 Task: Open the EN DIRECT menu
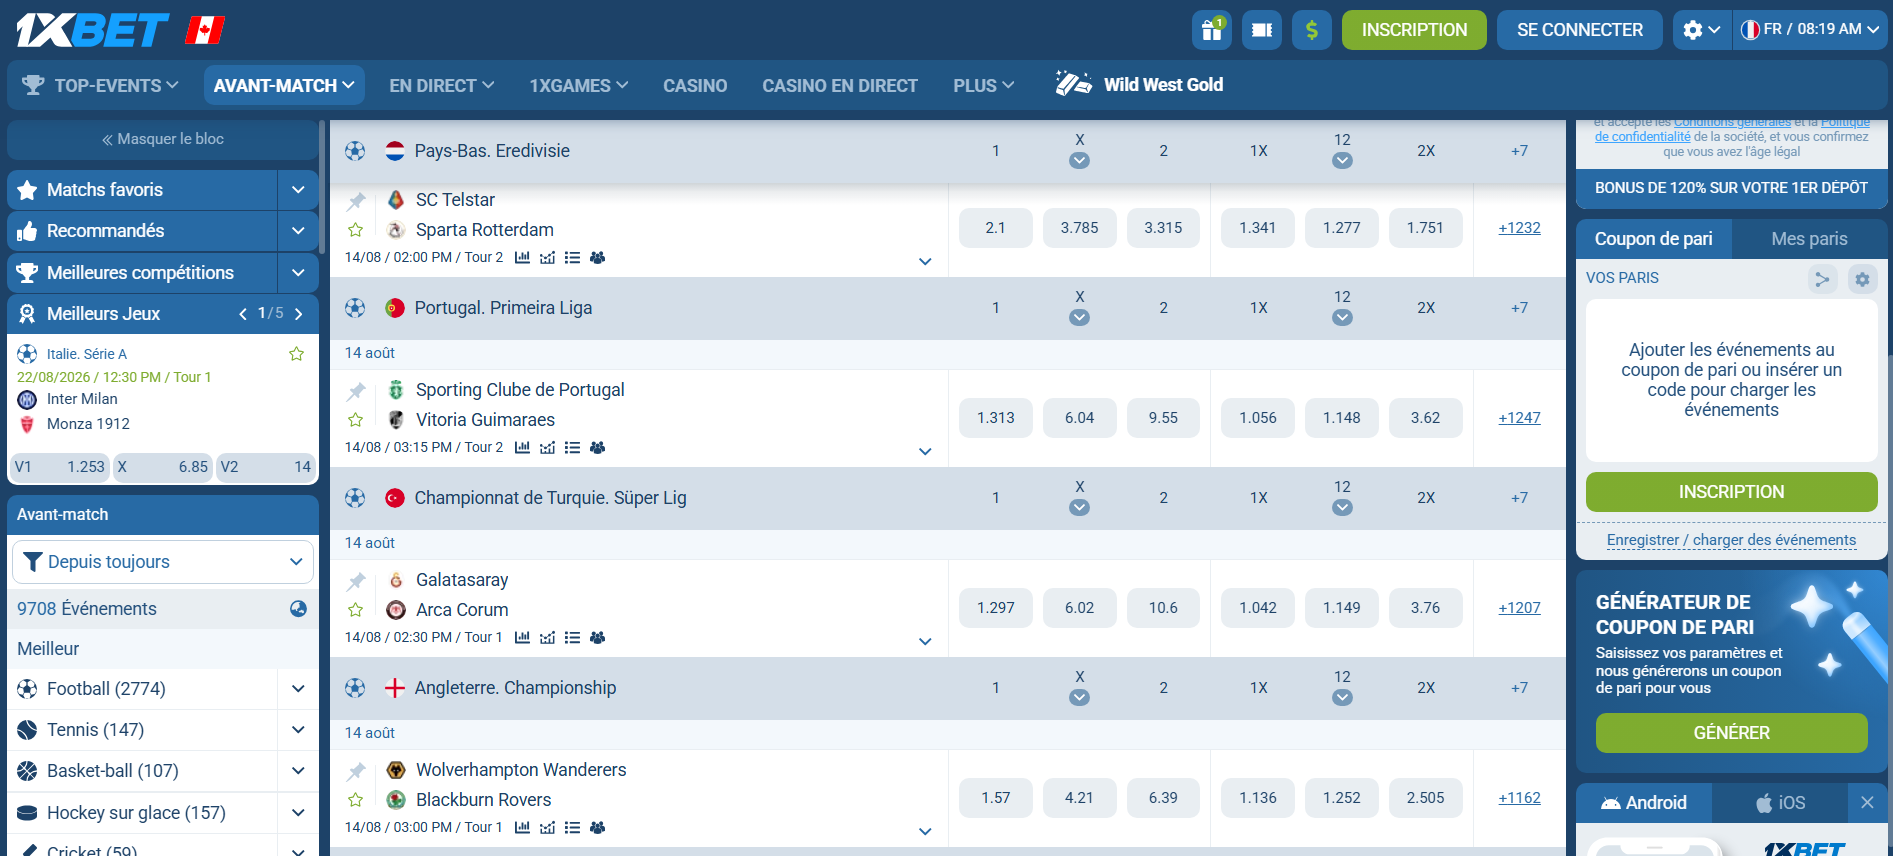[441, 86]
